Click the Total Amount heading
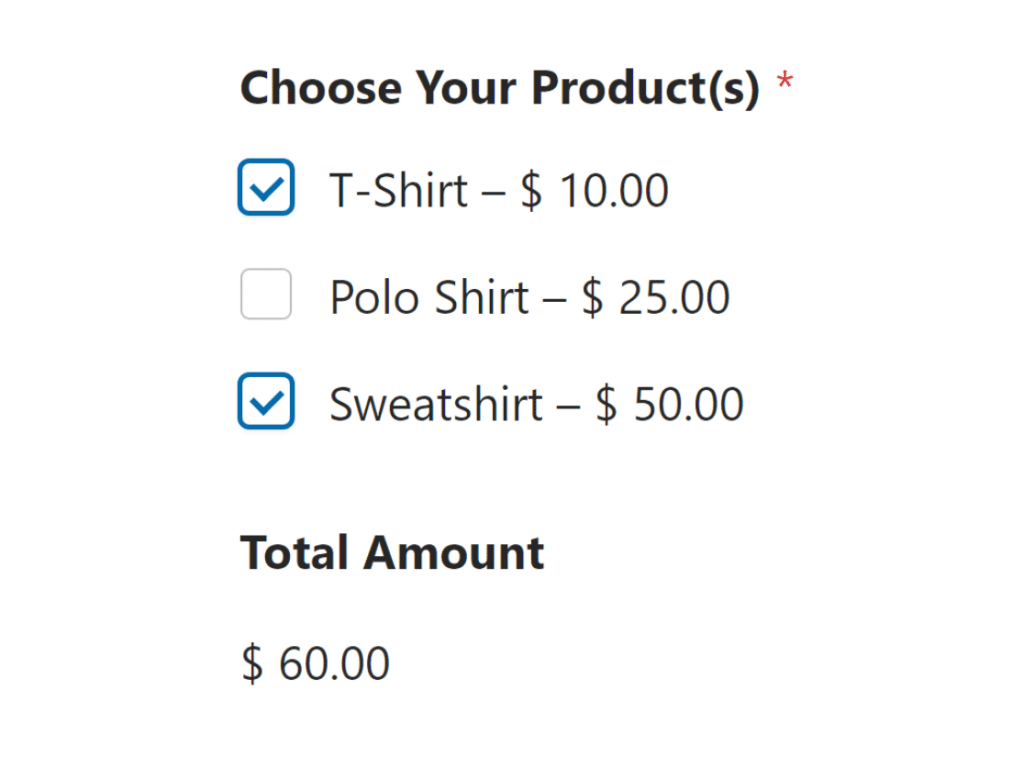The height and width of the screenshot is (768, 1024). point(391,552)
